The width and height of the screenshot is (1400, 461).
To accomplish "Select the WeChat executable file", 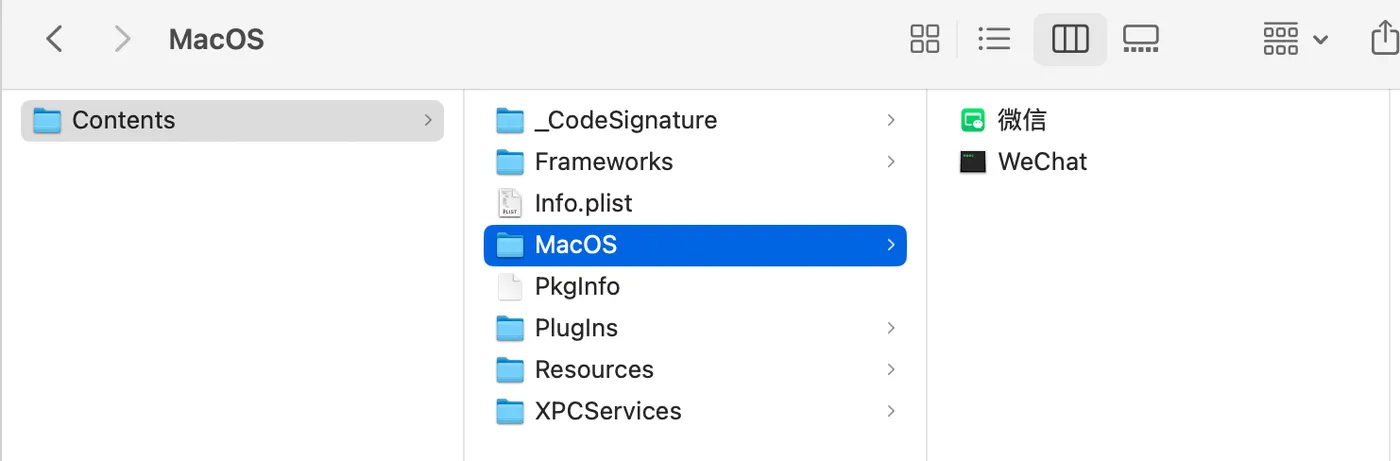I will pos(1042,162).
